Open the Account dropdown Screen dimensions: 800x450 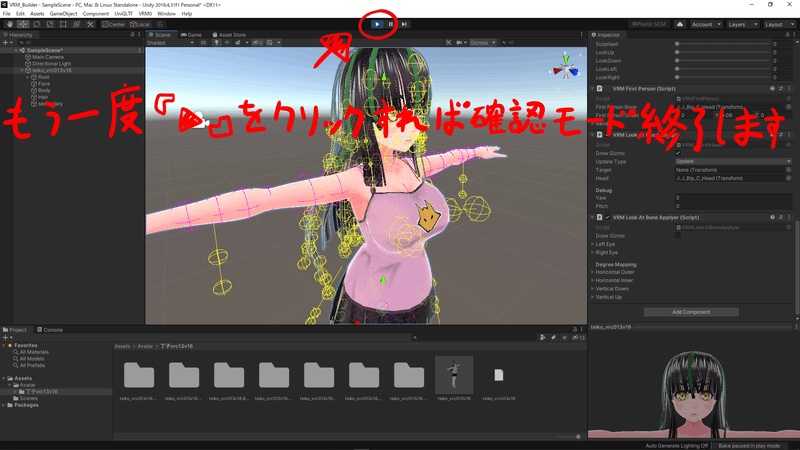pyautogui.click(x=706, y=24)
